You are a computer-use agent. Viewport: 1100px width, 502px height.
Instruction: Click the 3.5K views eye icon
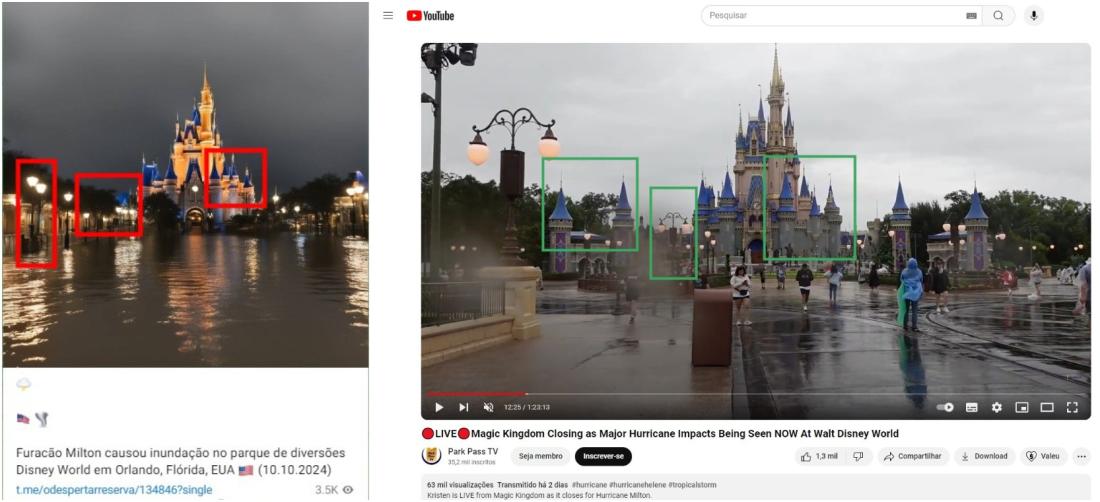point(347,490)
